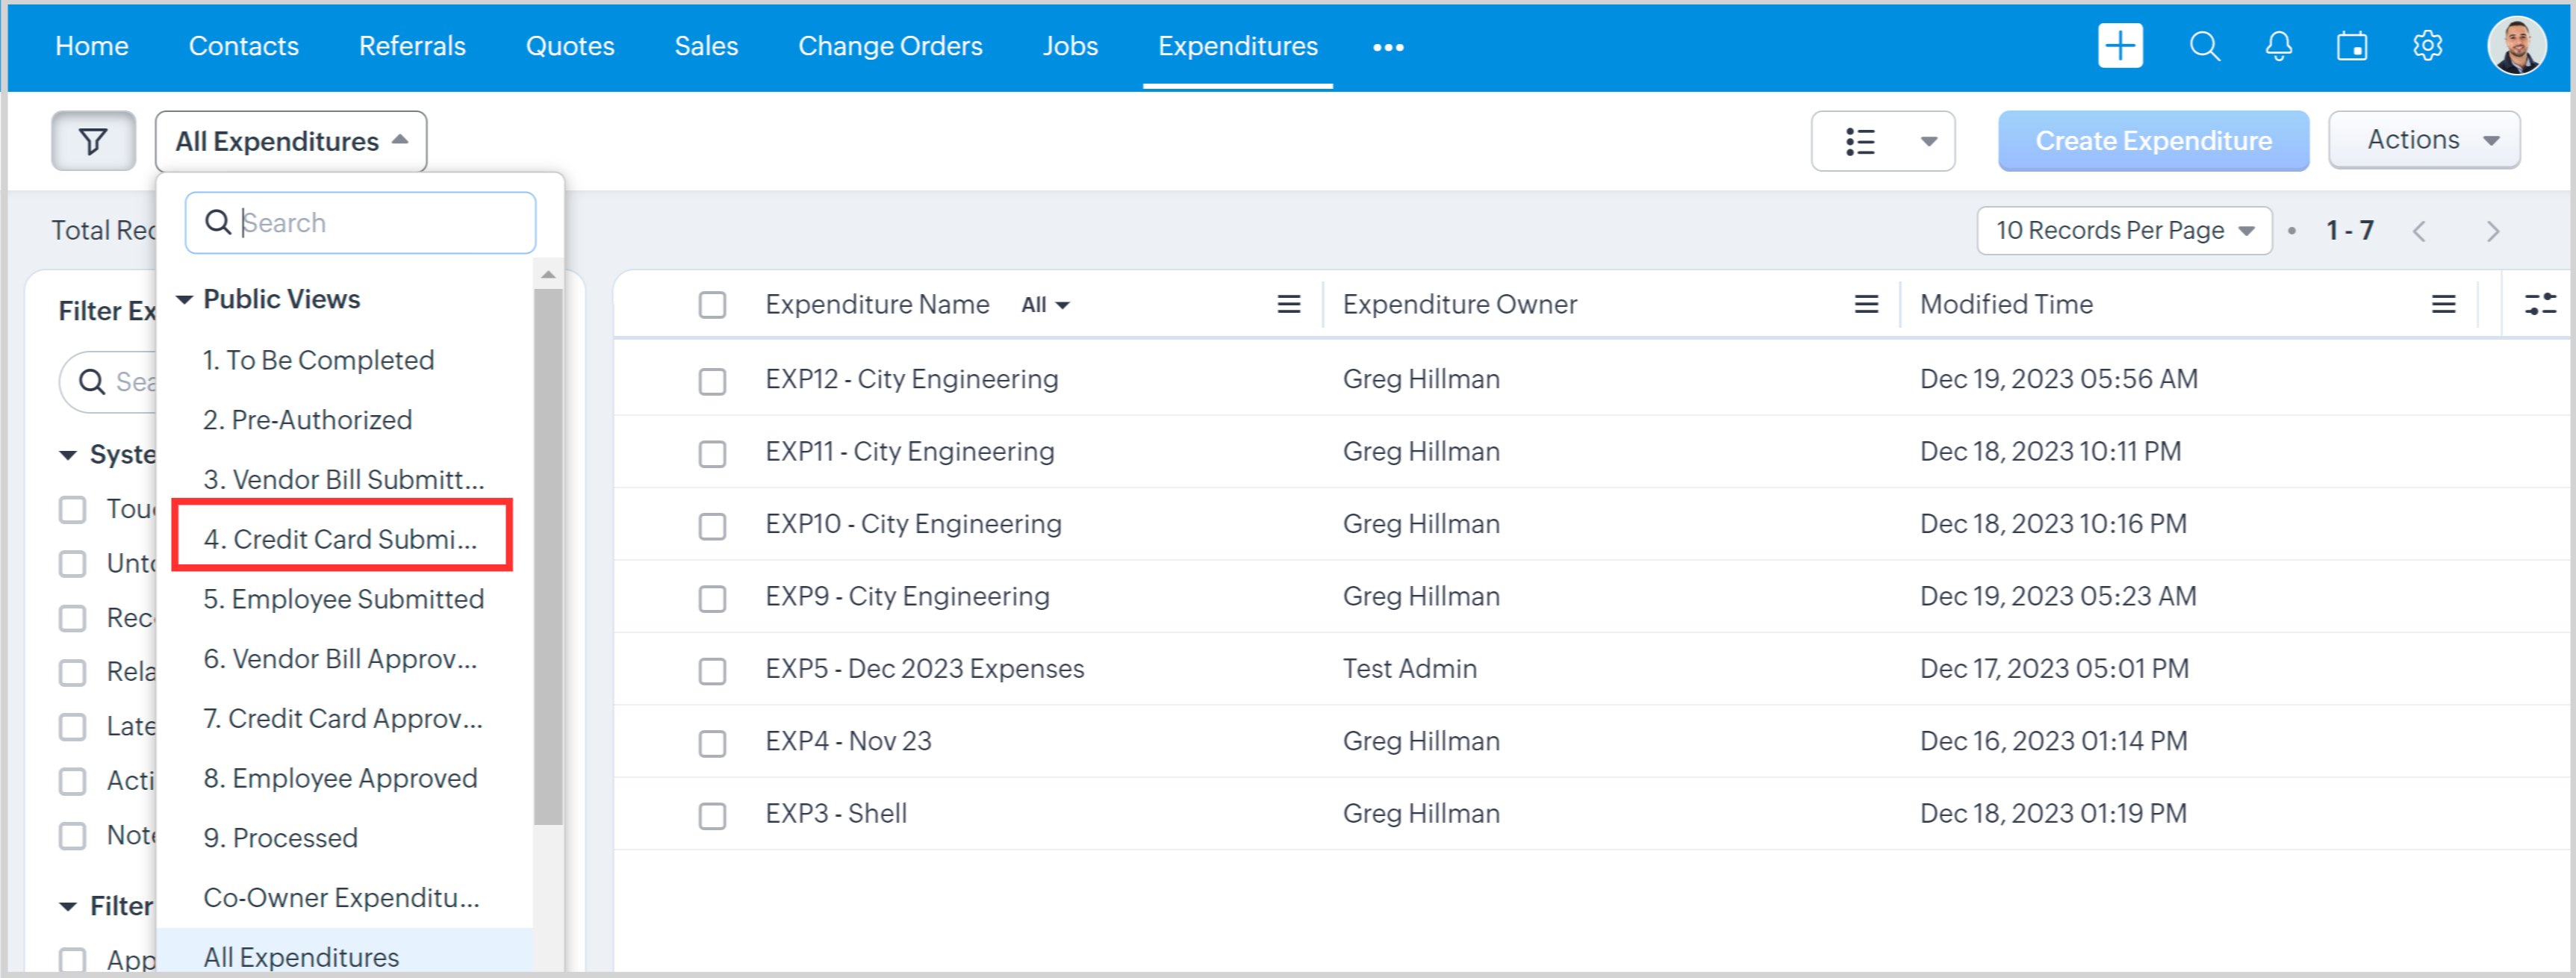This screenshot has height=978, width=2576.
Task: Open the EXP3 - Shell record
Action: (x=835, y=813)
